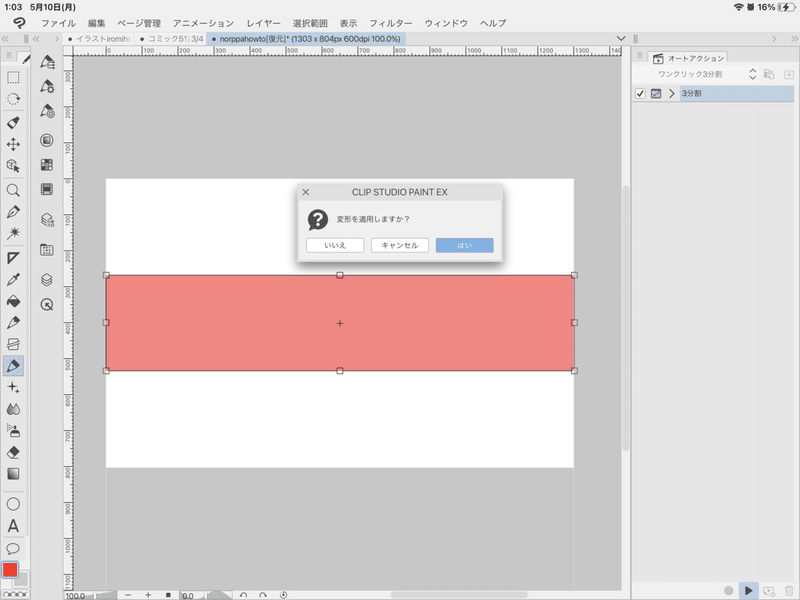Select the highlighted Brush tool
The height and width of the screenshot is (600, 800).
point(13,365)
